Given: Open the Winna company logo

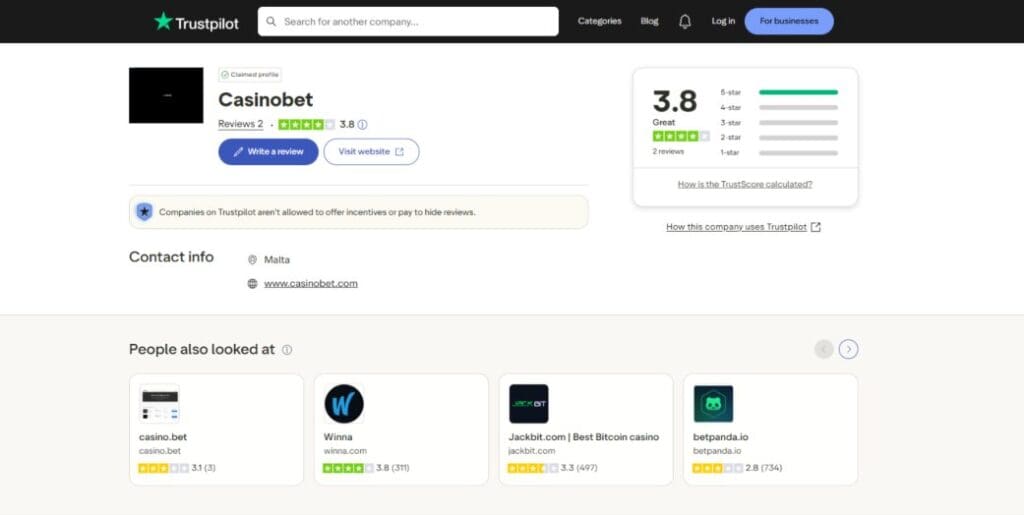Looking at the screenshot, I should [x=343, y=404].
